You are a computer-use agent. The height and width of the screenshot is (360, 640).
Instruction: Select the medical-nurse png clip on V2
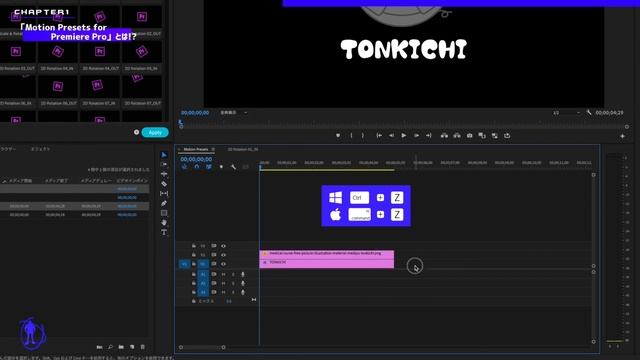point(327,254)
